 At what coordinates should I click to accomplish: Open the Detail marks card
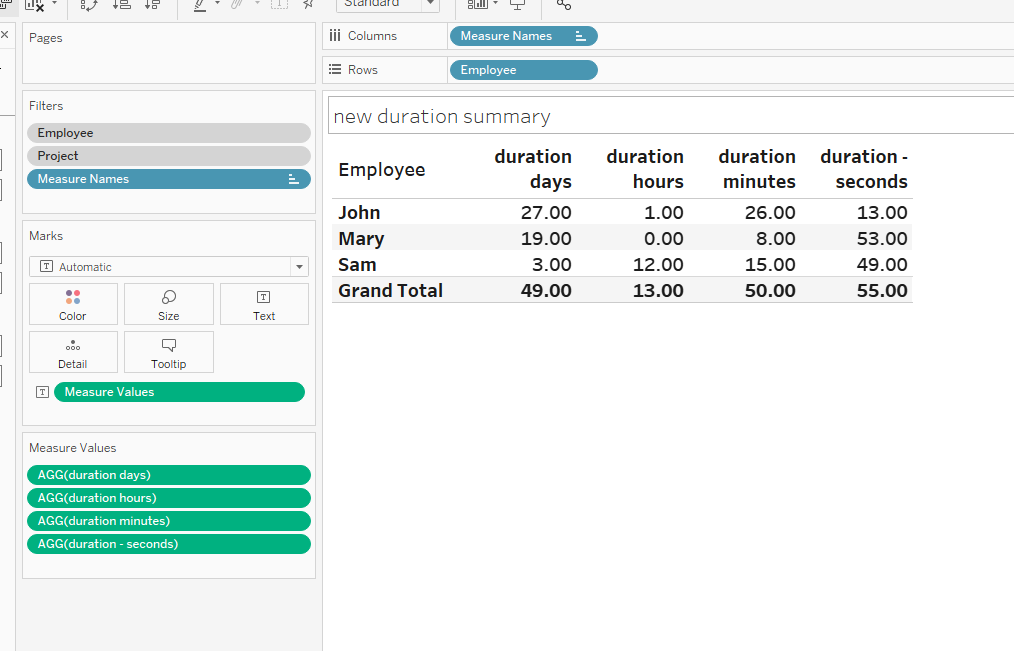point(73,352)
